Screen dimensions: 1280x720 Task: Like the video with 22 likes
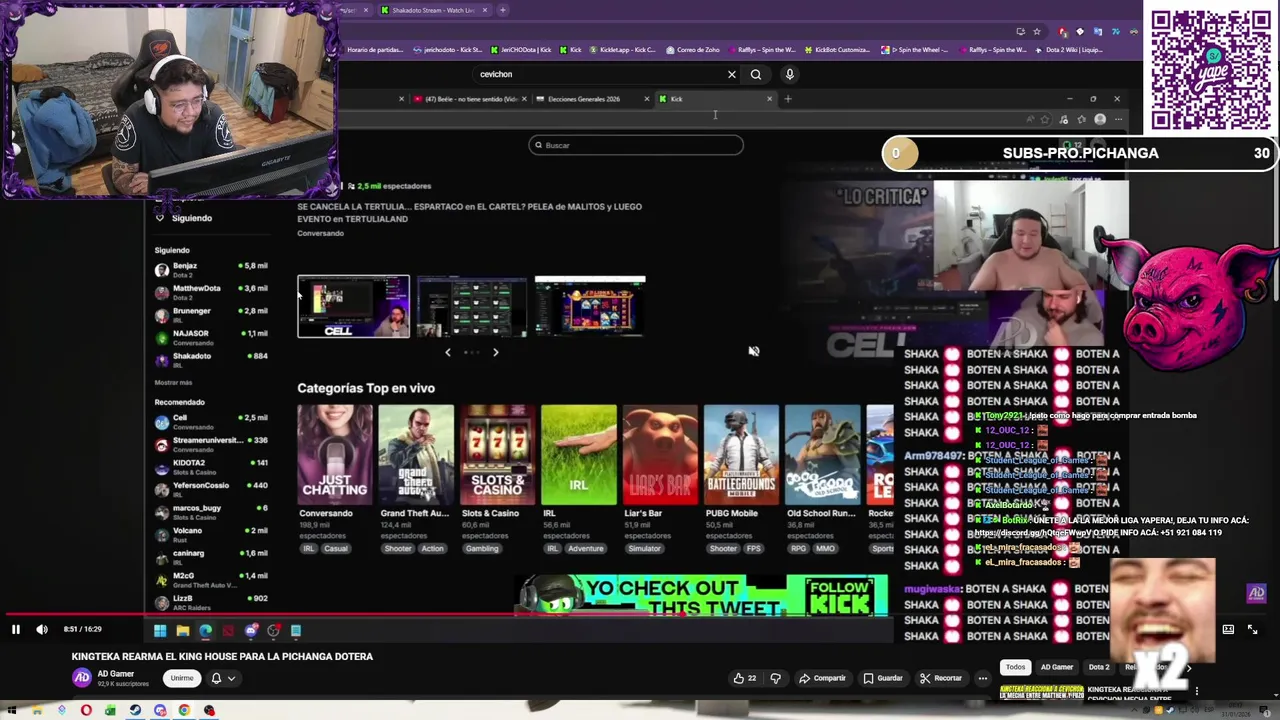click(x=745, y=678)
